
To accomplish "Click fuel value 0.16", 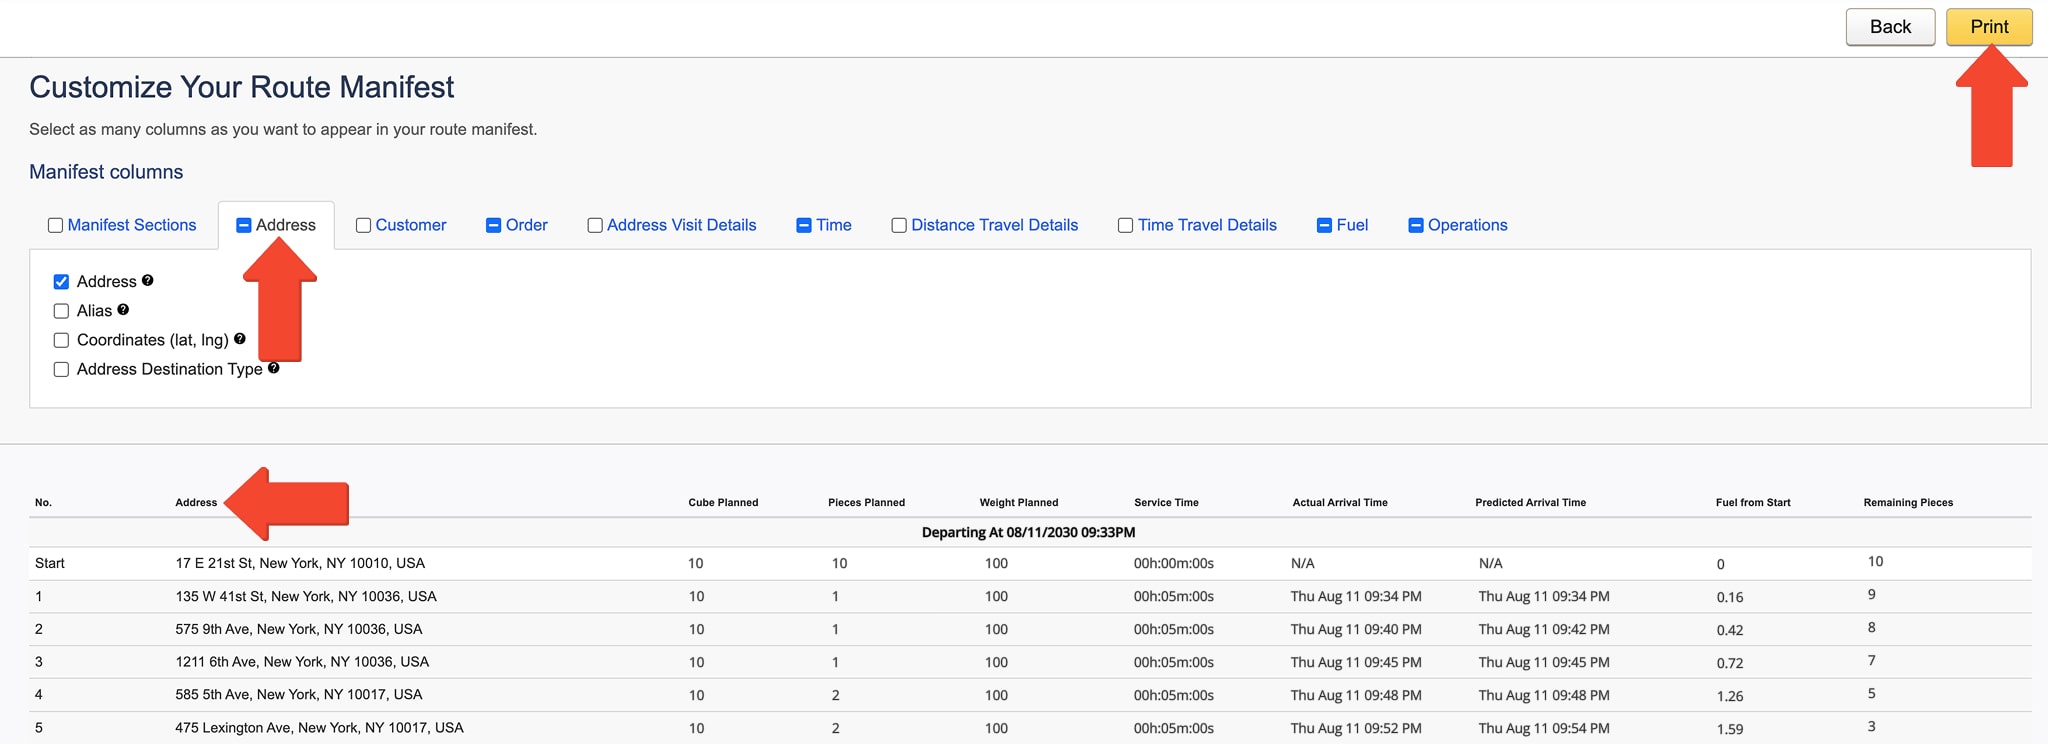I will [x=1730, y=597].
